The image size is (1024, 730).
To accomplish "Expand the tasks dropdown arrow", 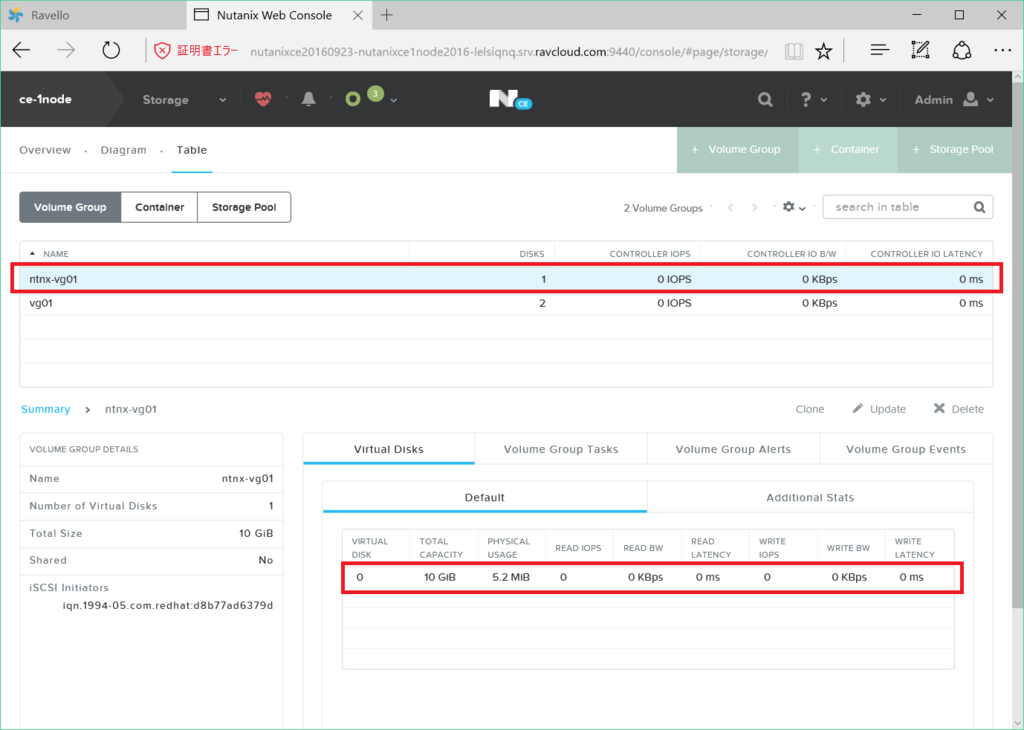I will [394, 101].
